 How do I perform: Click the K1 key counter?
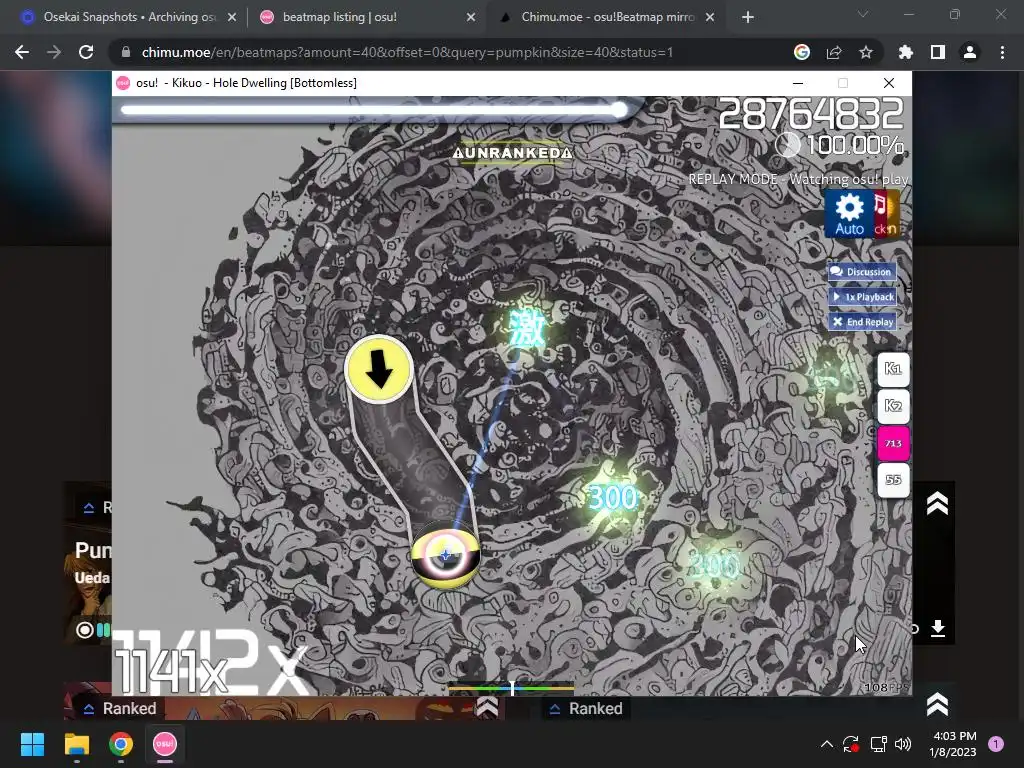tap(893, 369)
